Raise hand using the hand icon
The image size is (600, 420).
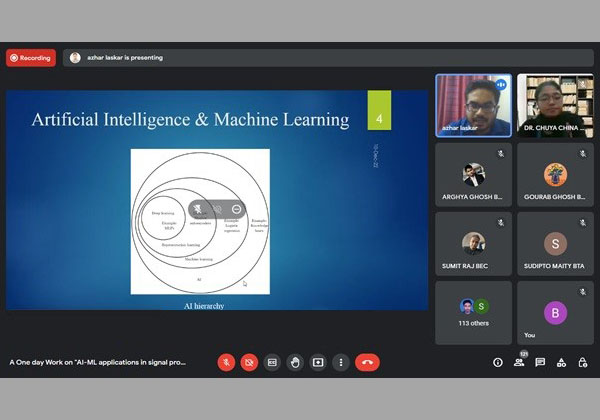point(295,362)
